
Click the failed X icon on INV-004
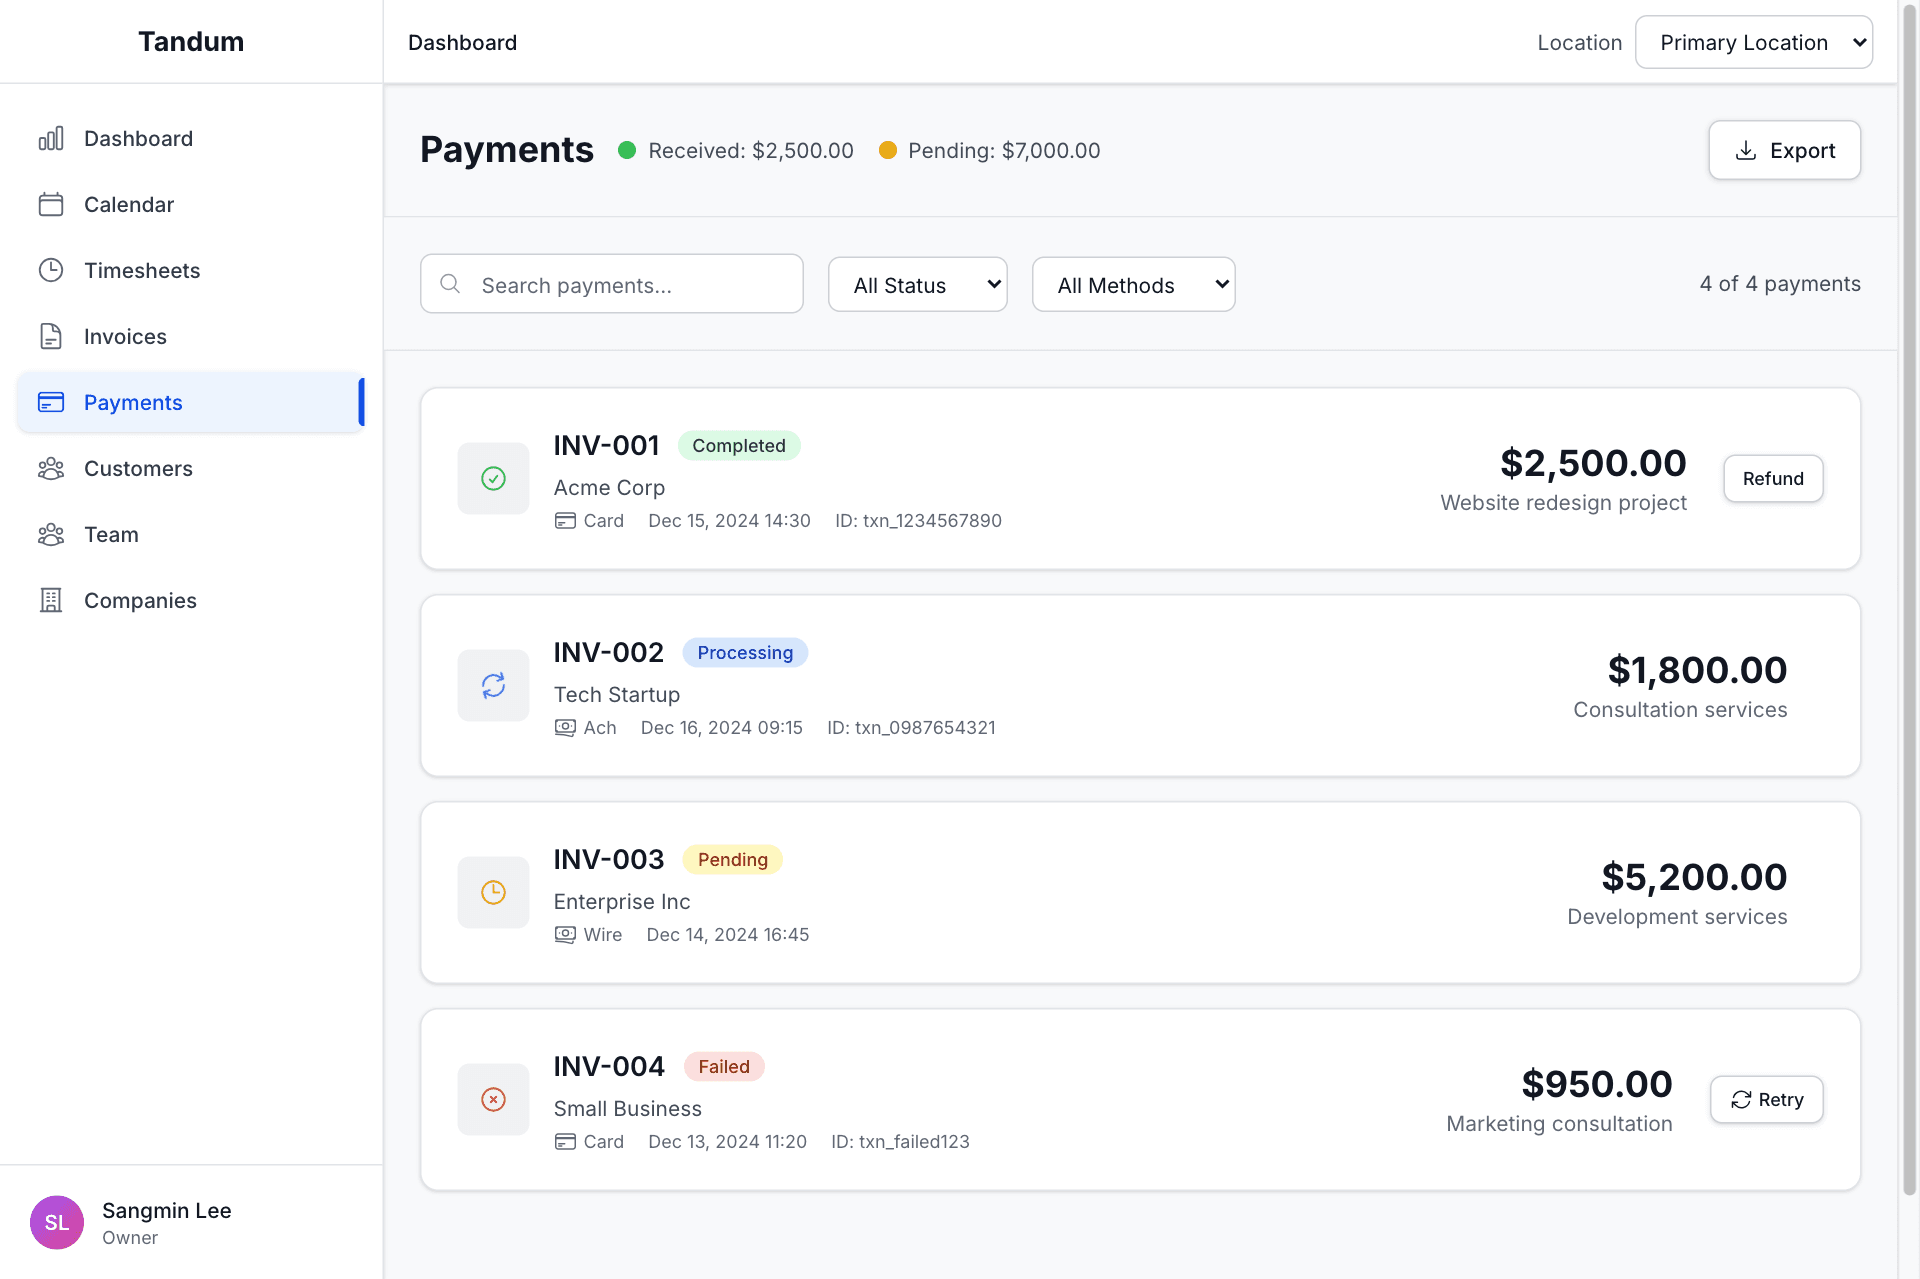[493, 1100]
